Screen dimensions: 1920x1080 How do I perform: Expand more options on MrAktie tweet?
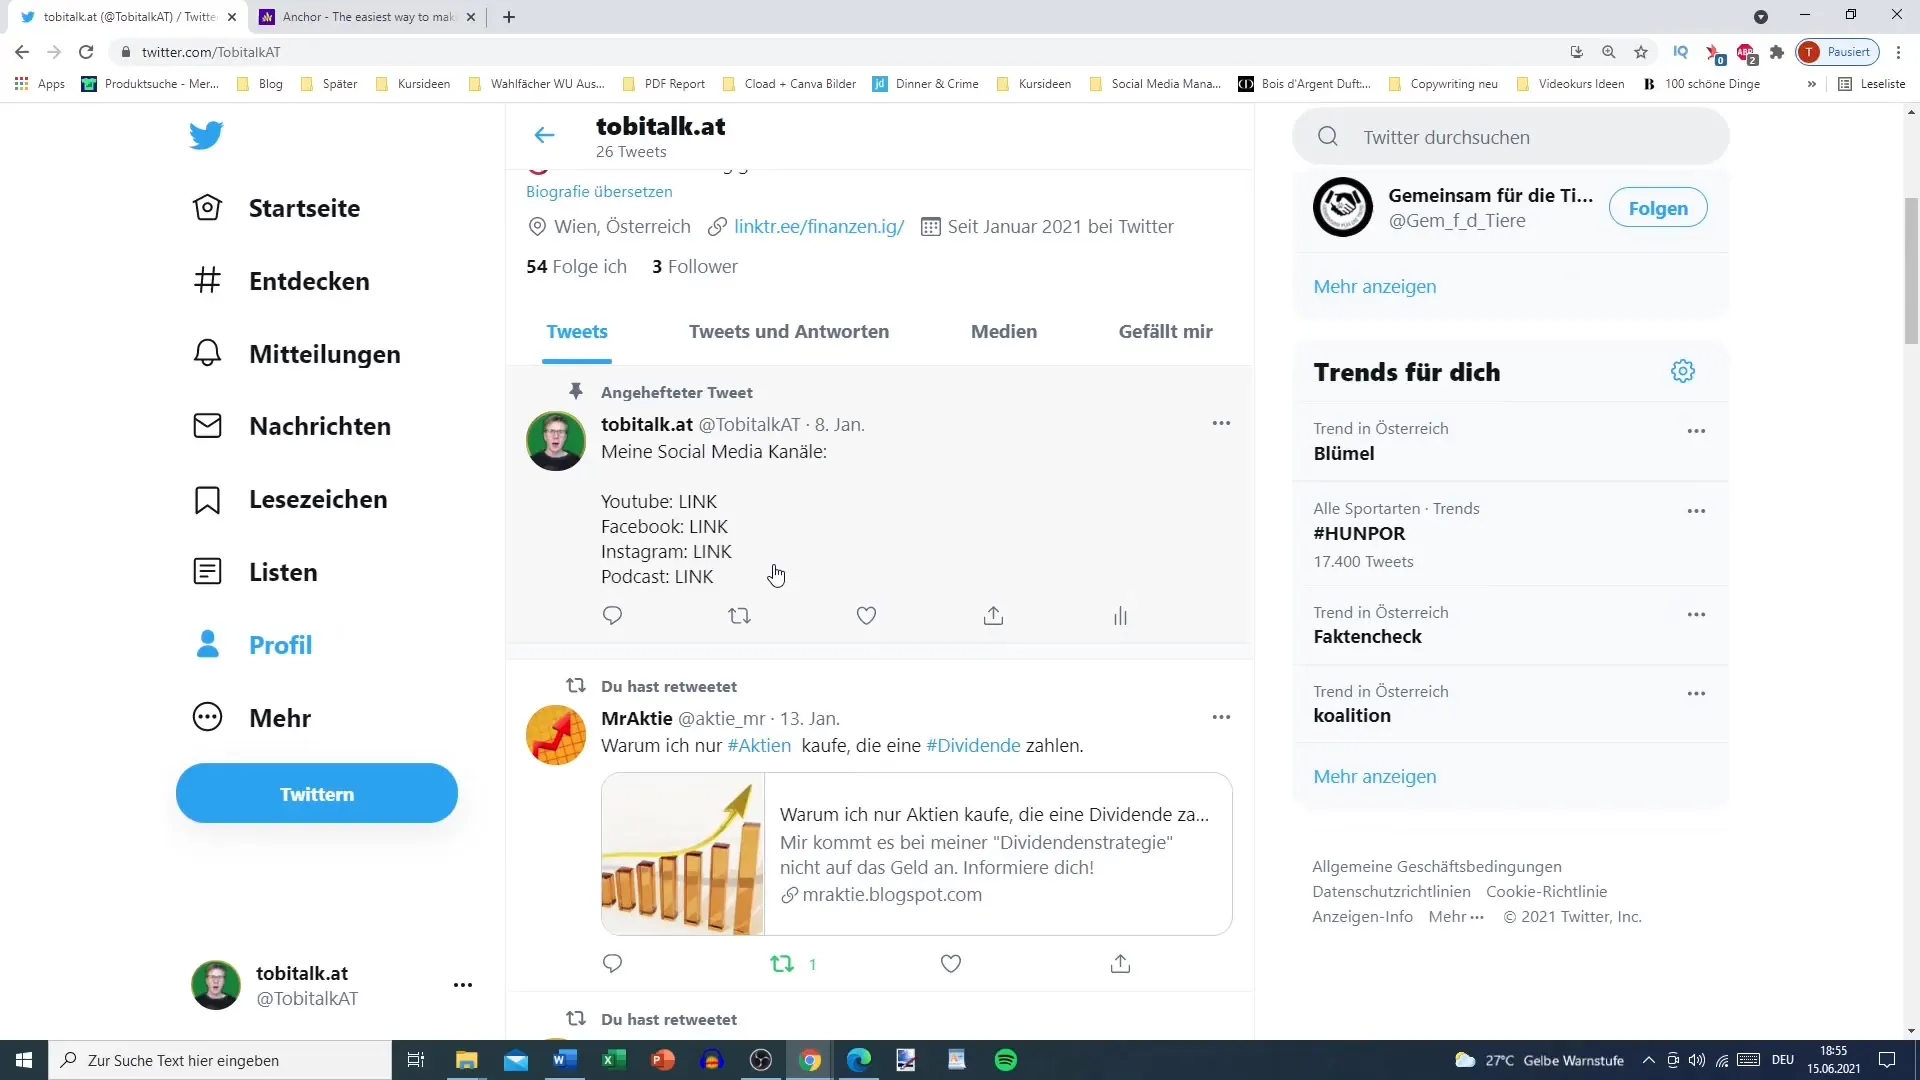(x=1220, y=716)
